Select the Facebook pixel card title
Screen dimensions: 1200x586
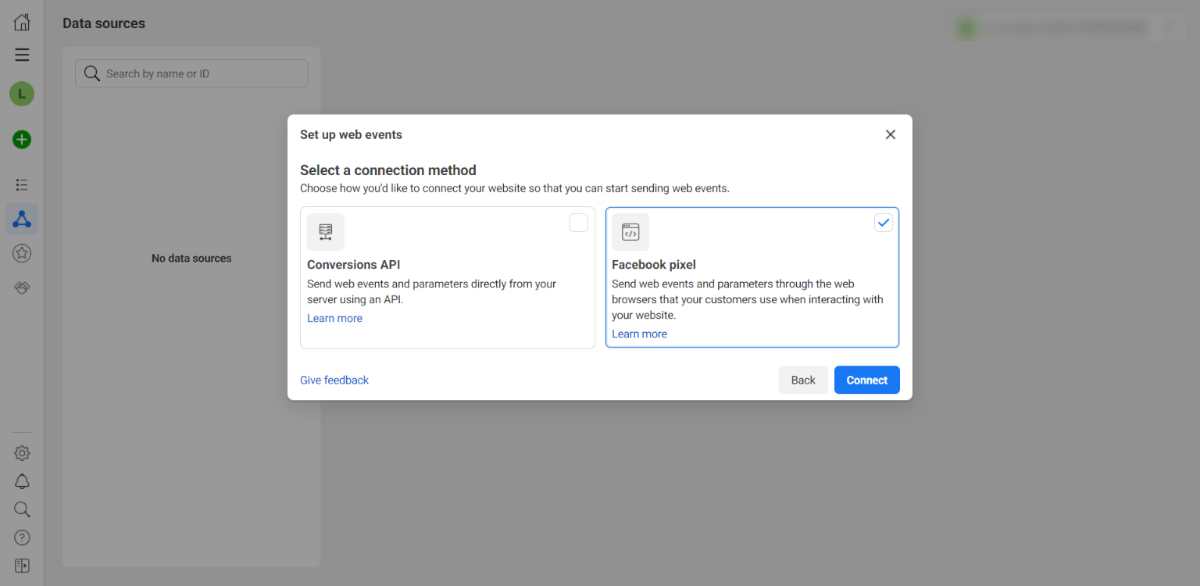[654, 265]
